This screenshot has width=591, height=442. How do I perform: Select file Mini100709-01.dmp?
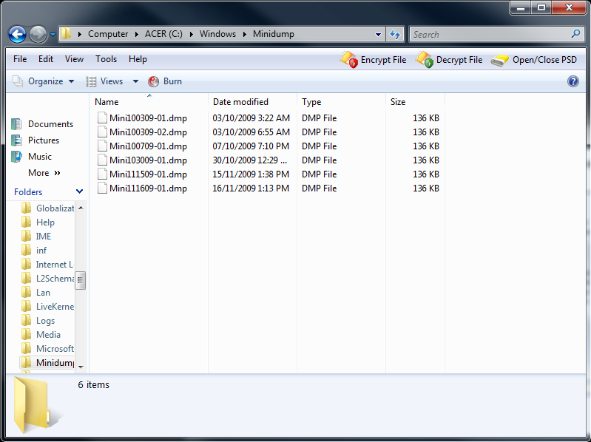point(148,146)
